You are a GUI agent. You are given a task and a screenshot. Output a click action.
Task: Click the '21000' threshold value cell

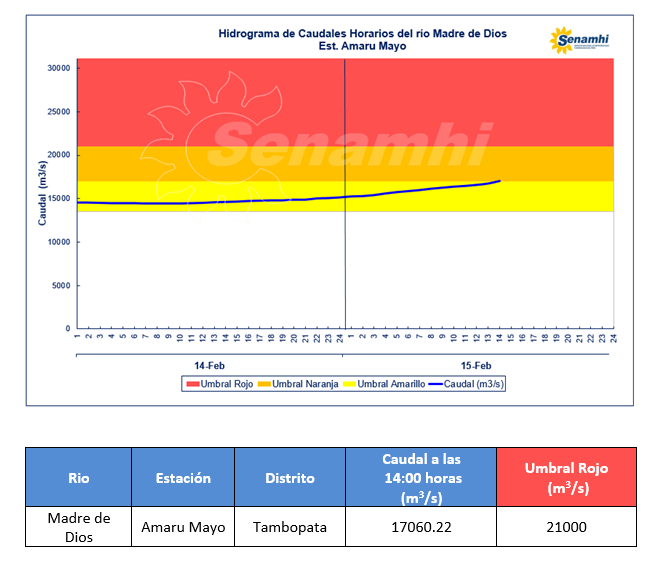567,527
